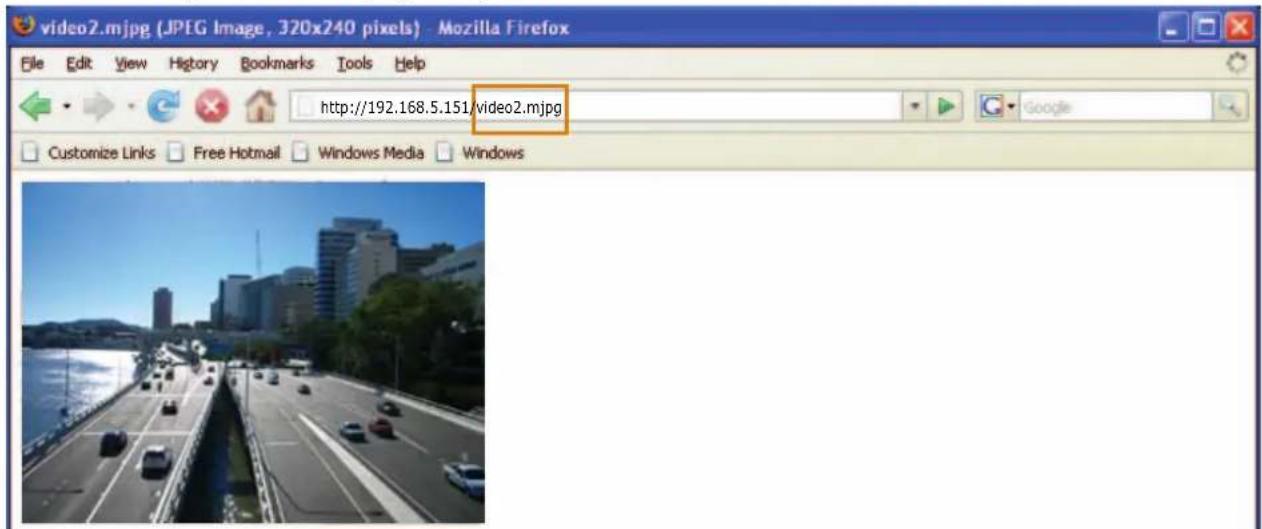
Task: Open the Bookmarks menu
Action: (x=275, y=64)
